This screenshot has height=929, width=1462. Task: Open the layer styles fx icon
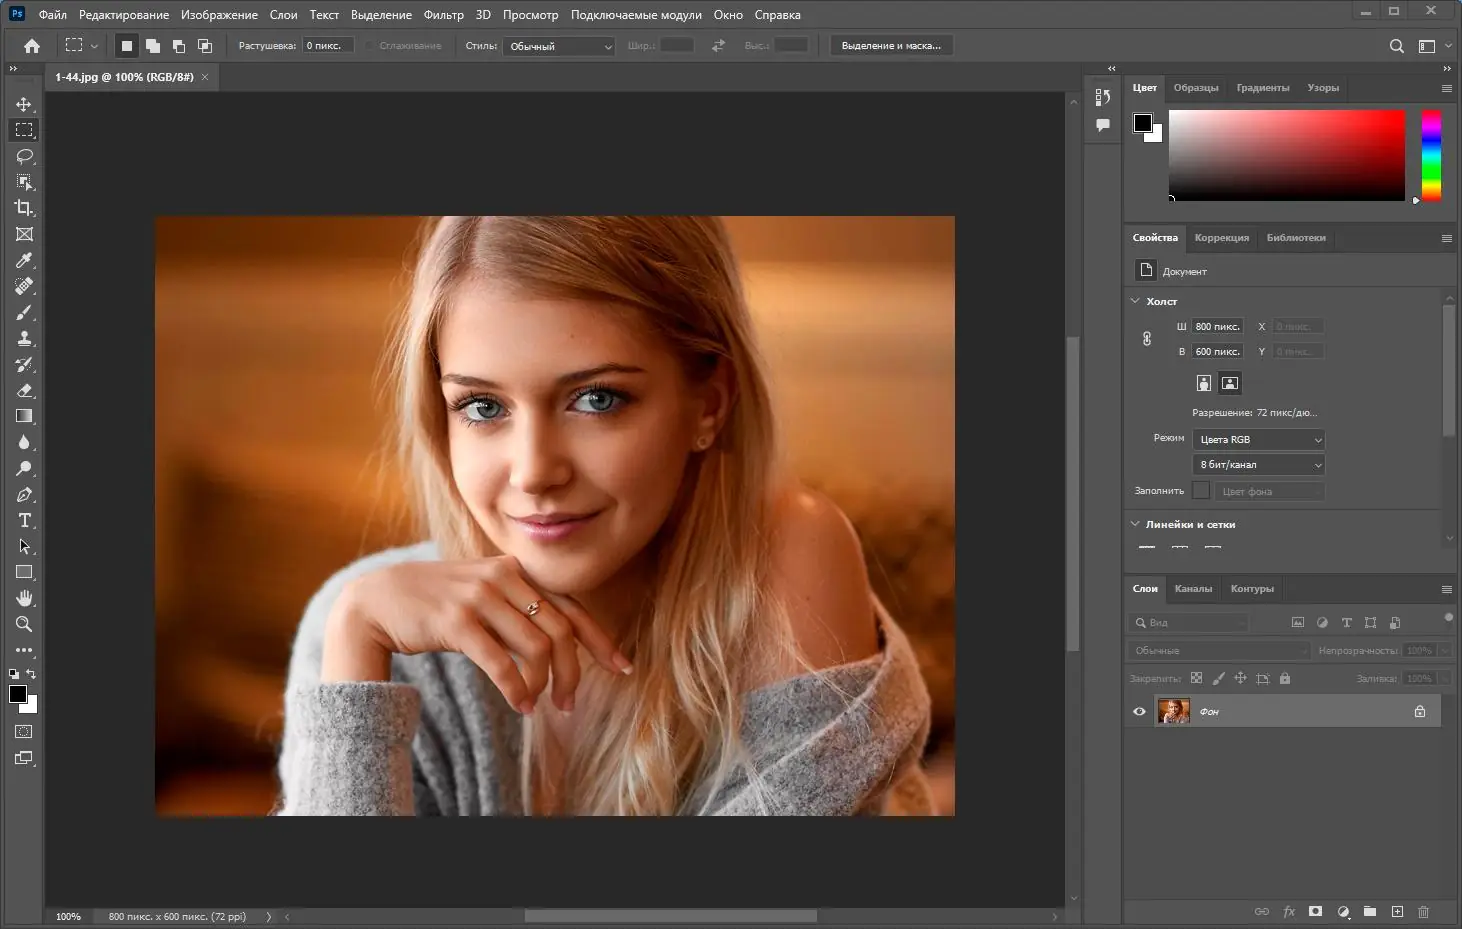pyautogui.click(x=1289, y=912)
